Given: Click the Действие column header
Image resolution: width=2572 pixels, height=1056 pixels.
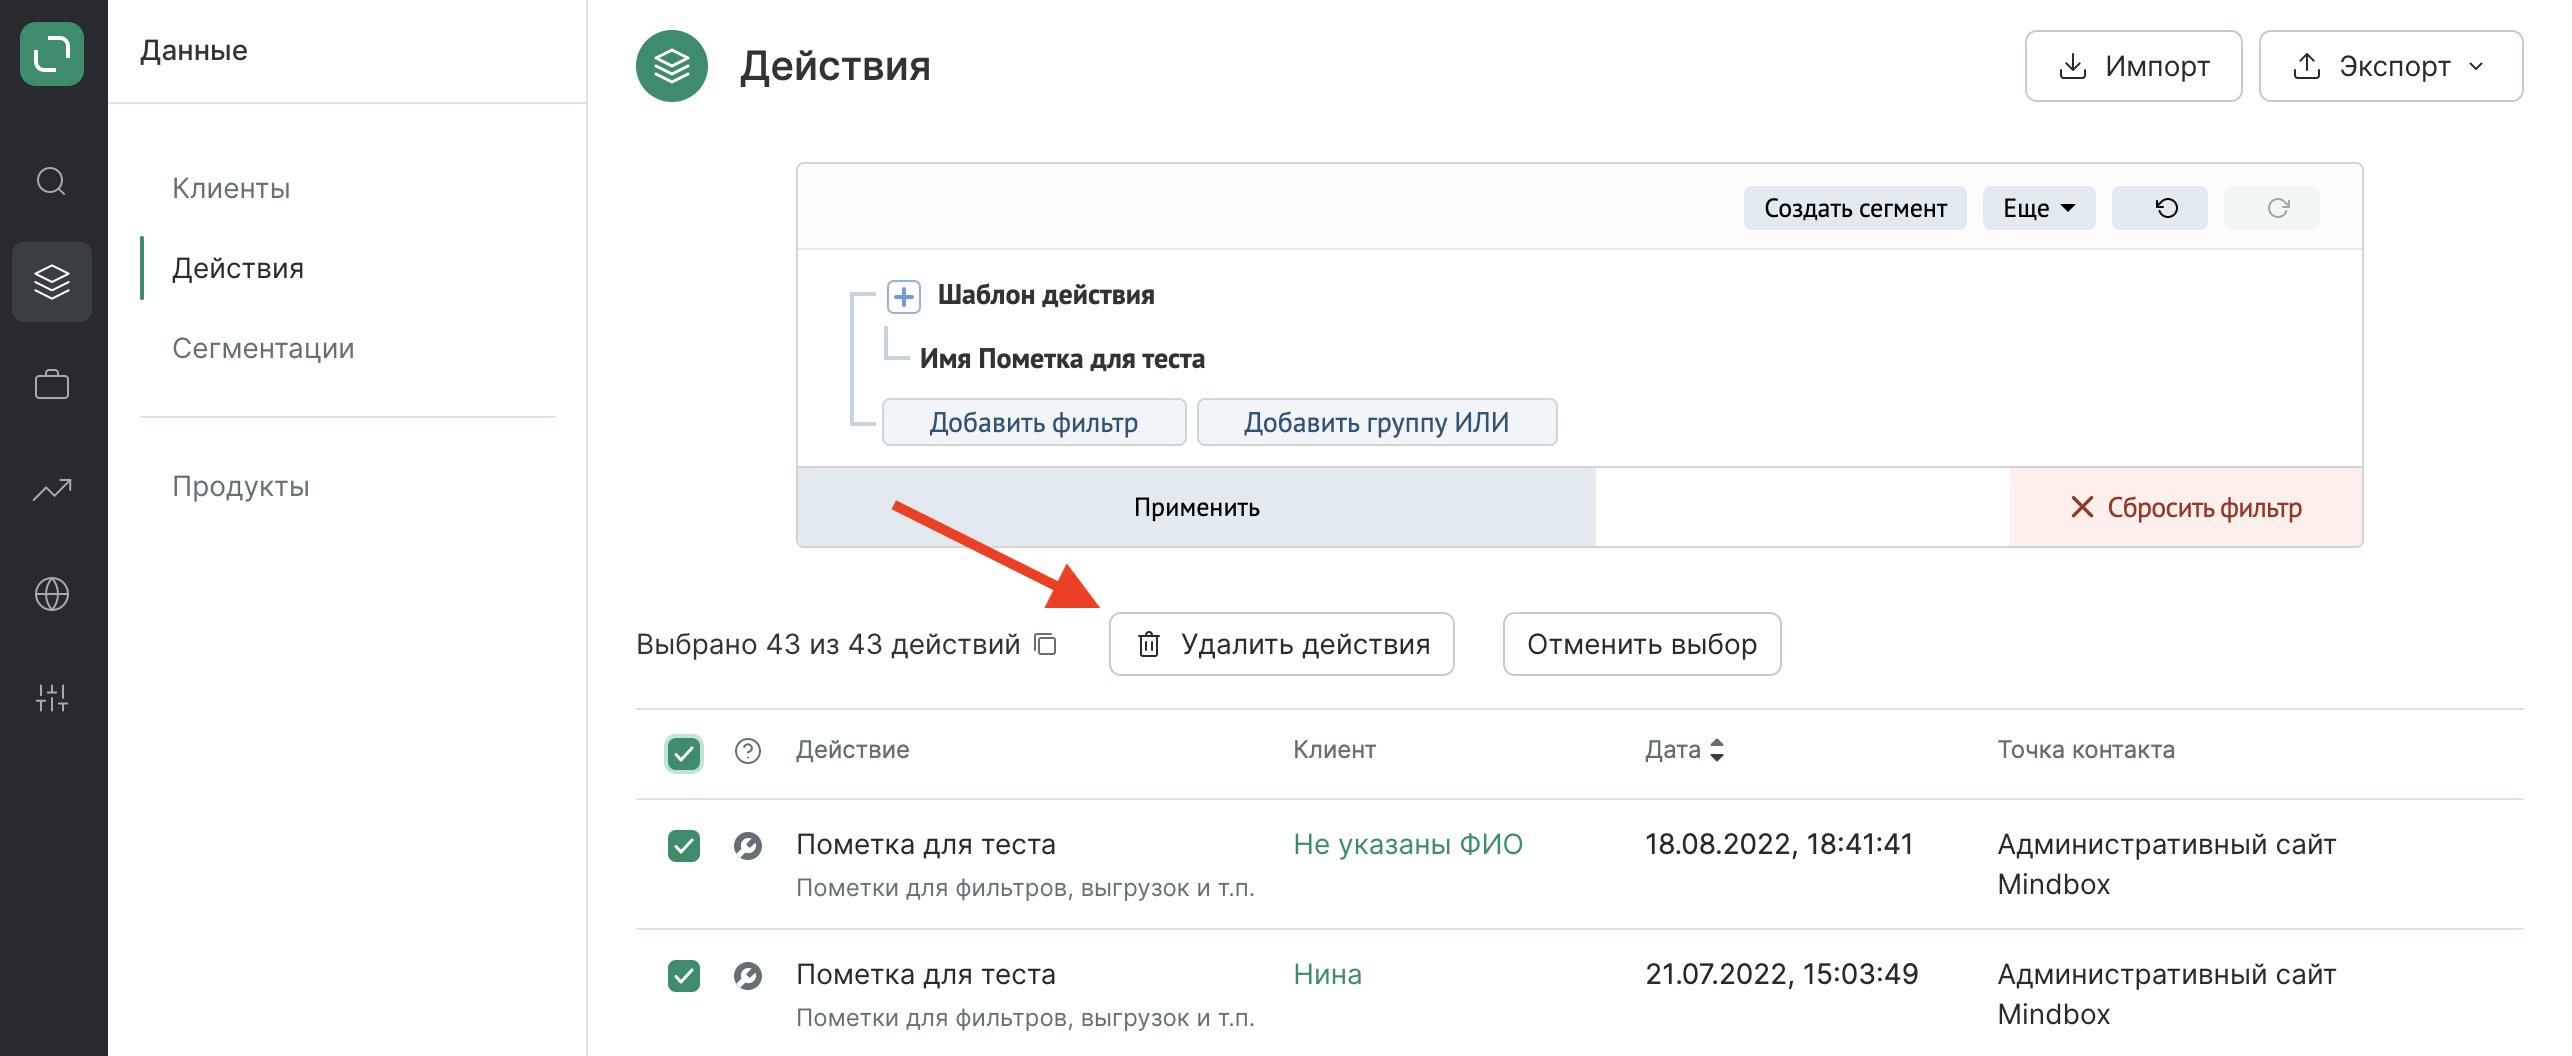Looking at the screenshot, I should [x=853, y=750].
